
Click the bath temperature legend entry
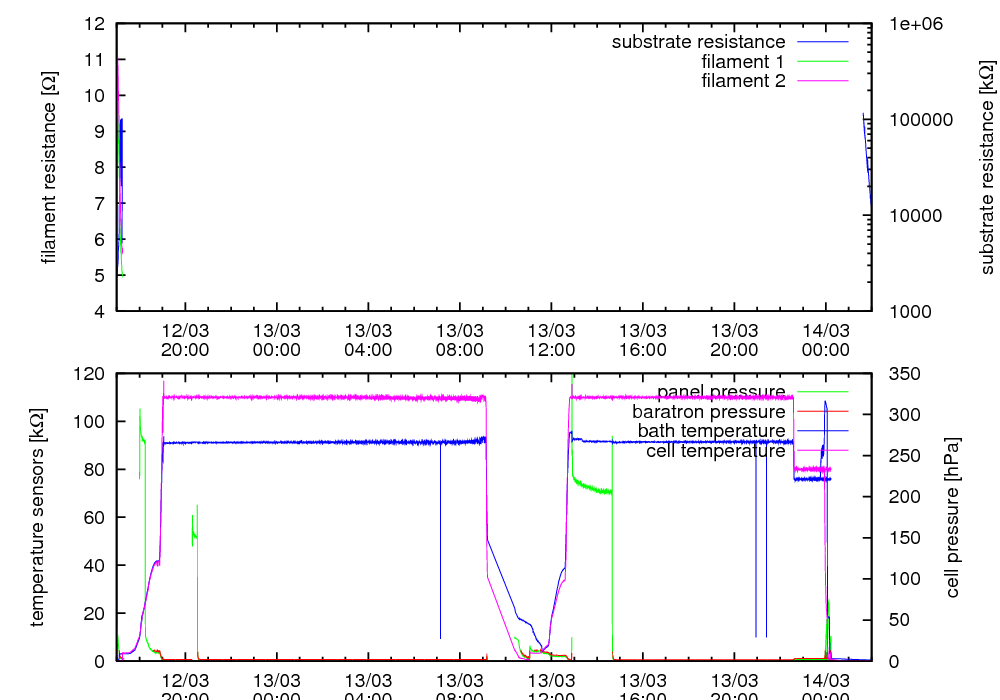coord(711,431)
